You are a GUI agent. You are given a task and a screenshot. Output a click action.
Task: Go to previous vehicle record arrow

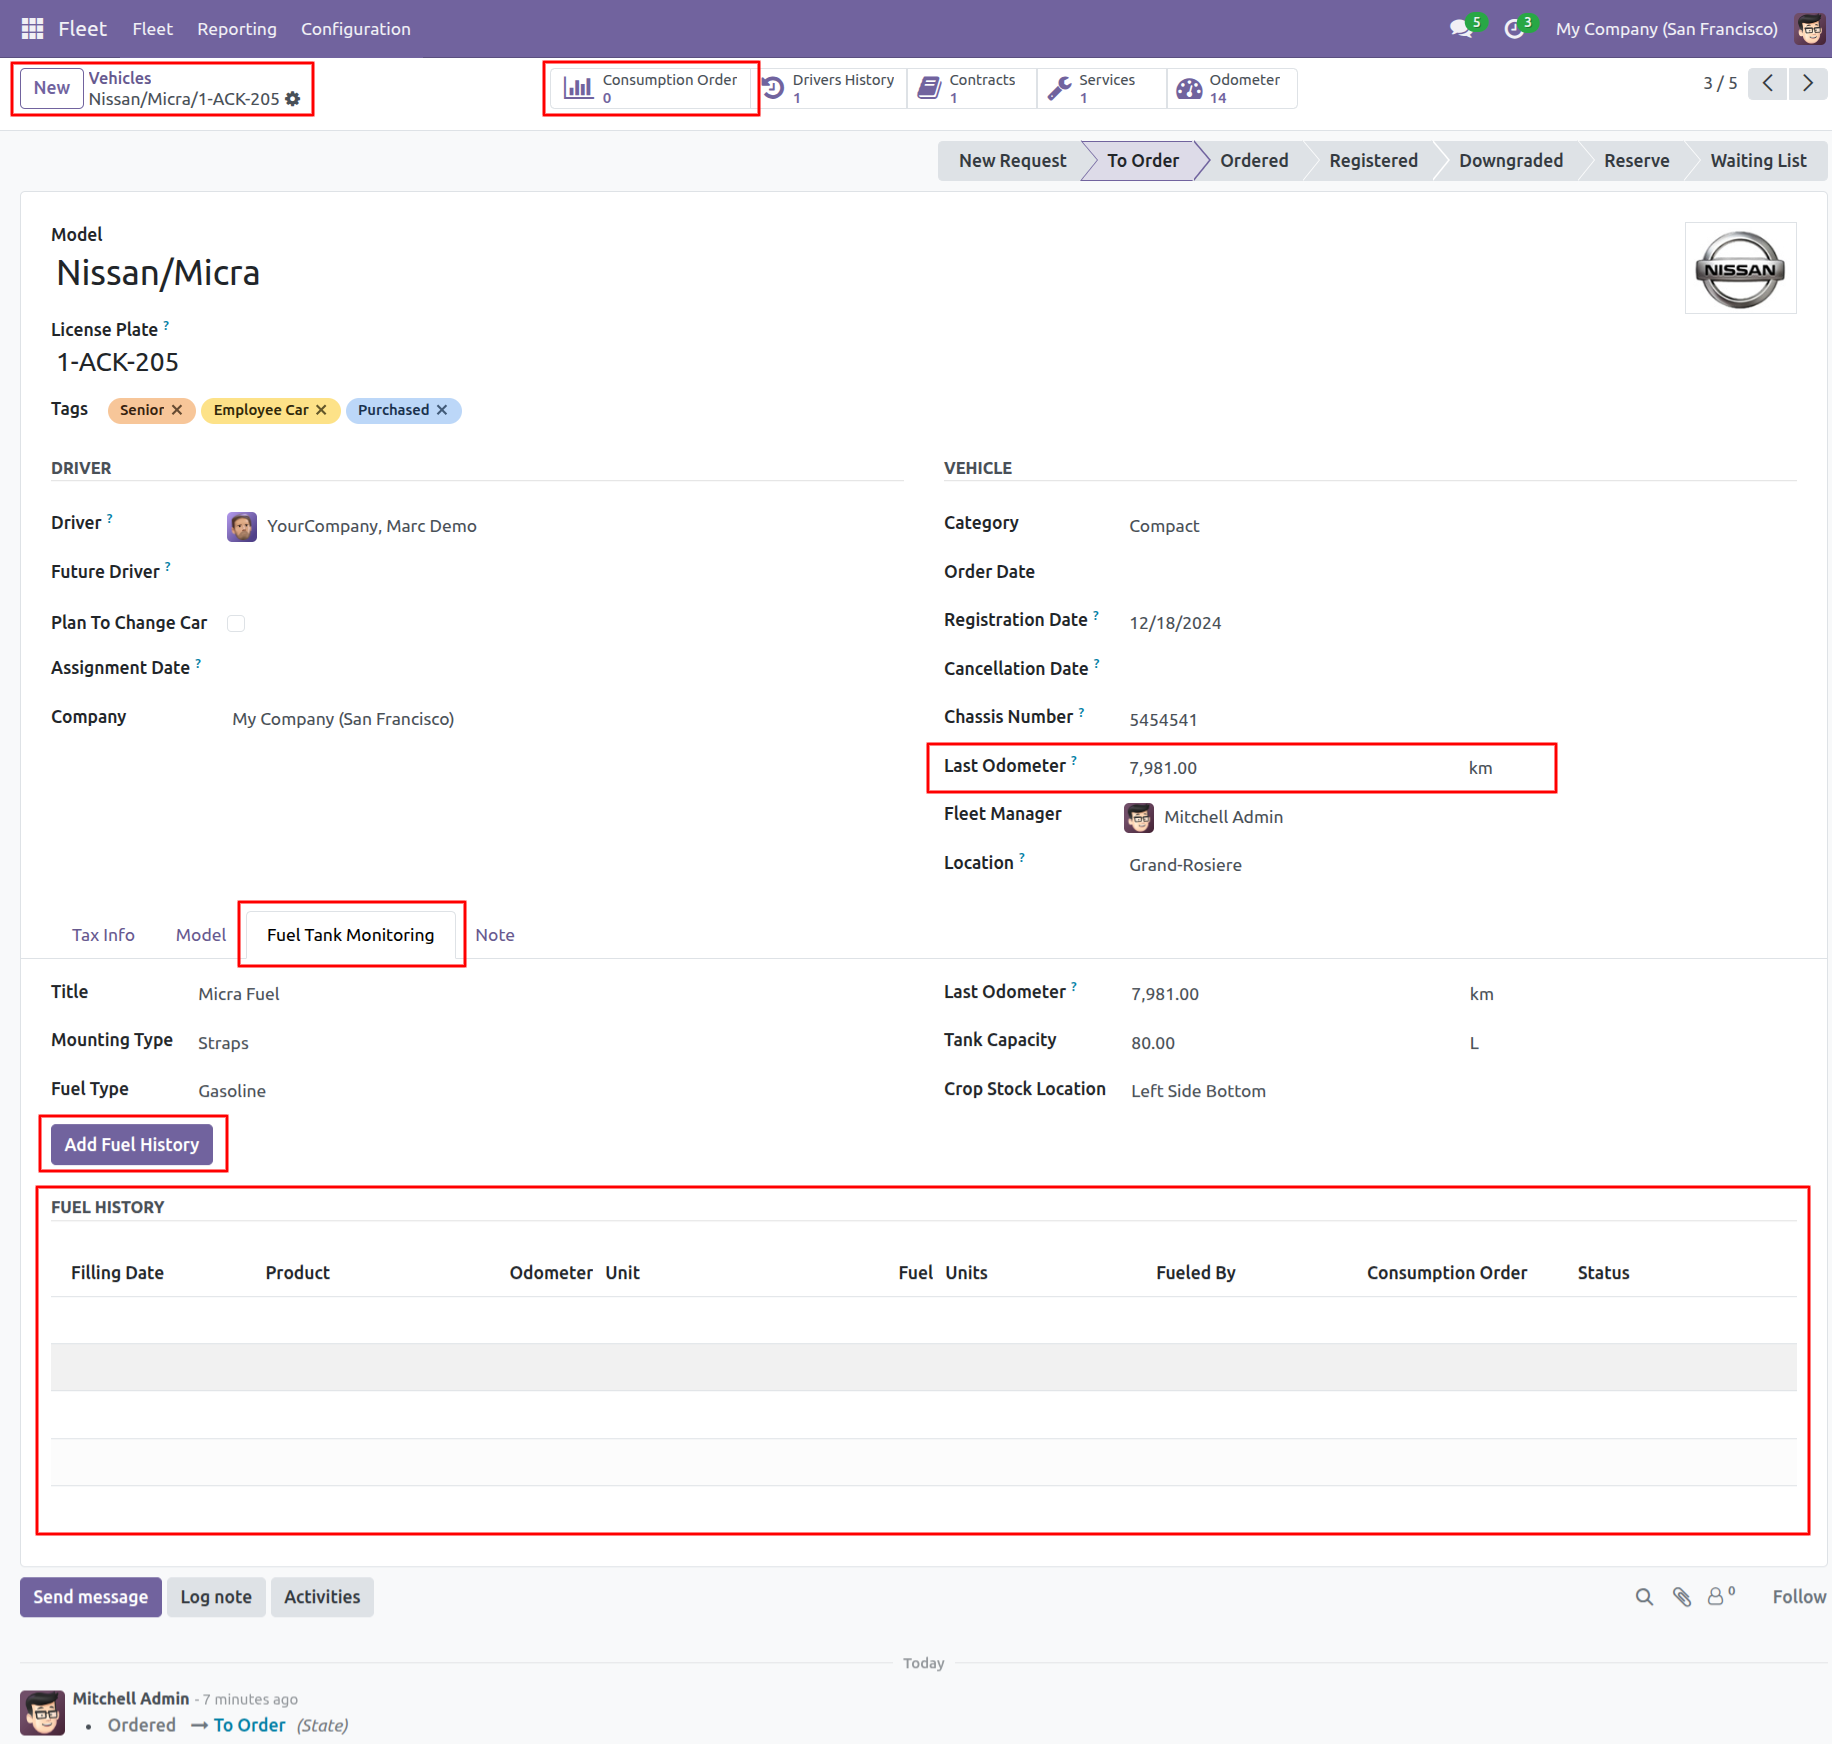pyautogui.click(x=1768, y=83)
